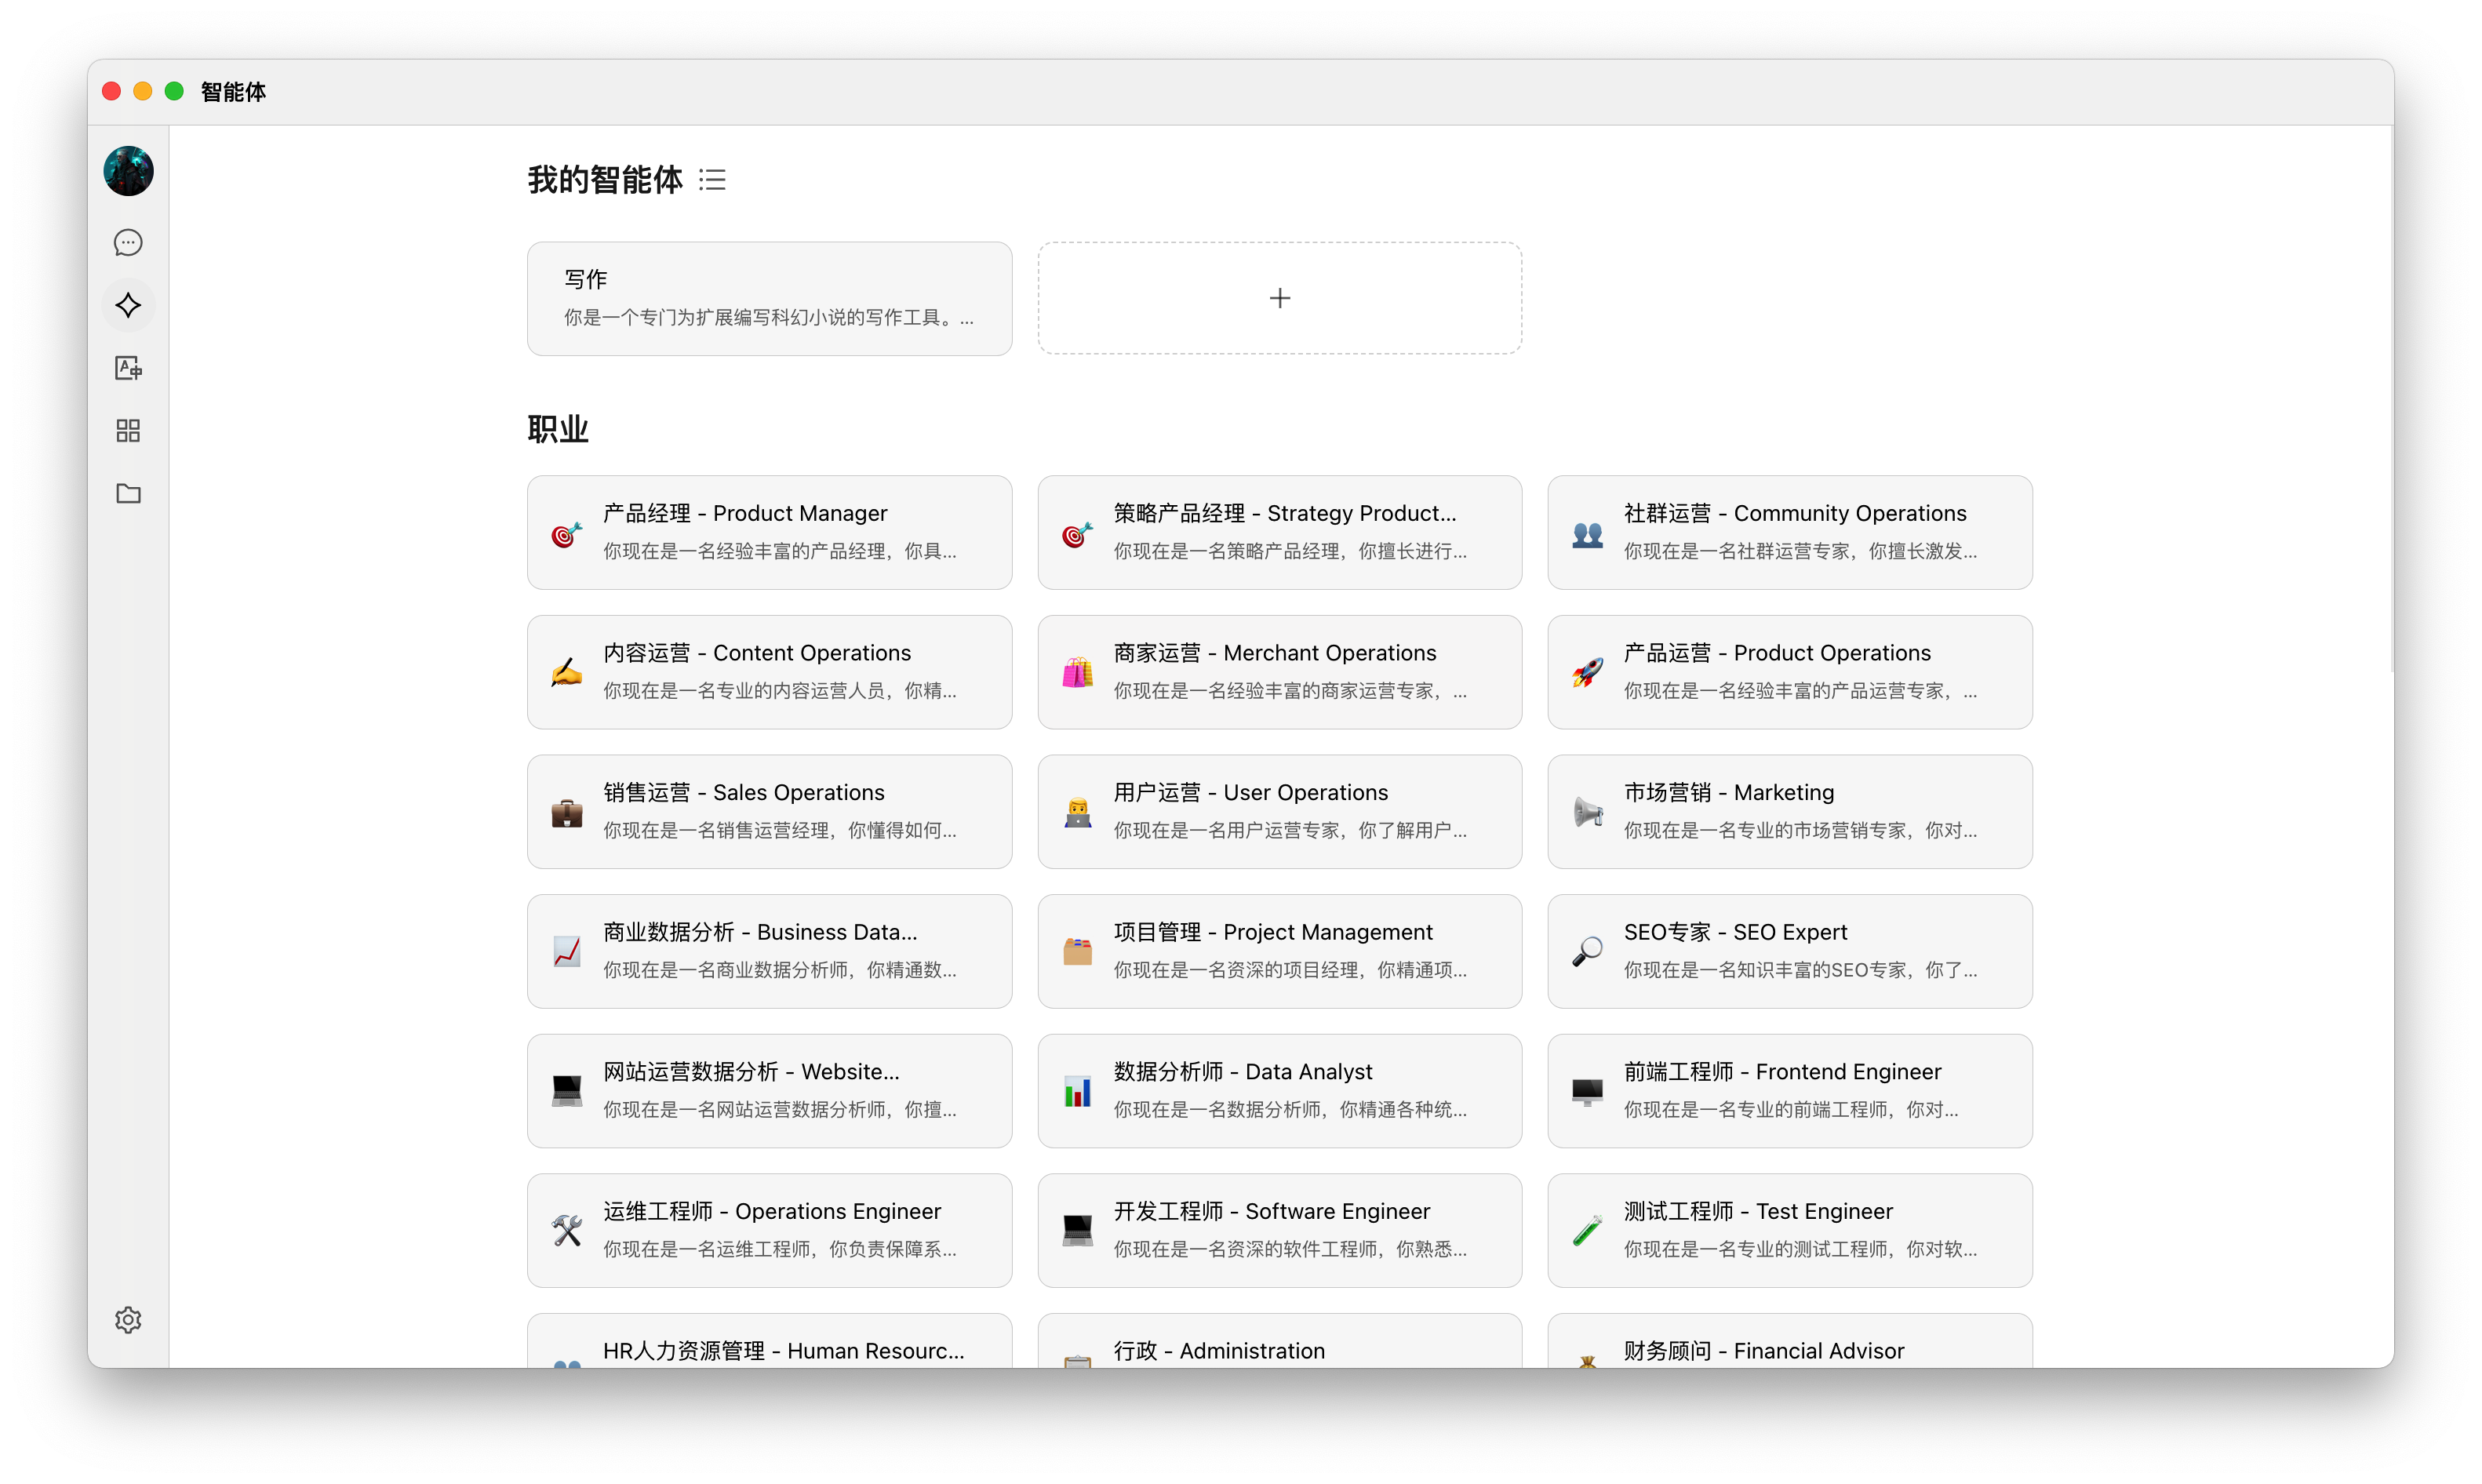
Task: Select the sparkle agents icon in the sidebar
Action: pos(128,305)
